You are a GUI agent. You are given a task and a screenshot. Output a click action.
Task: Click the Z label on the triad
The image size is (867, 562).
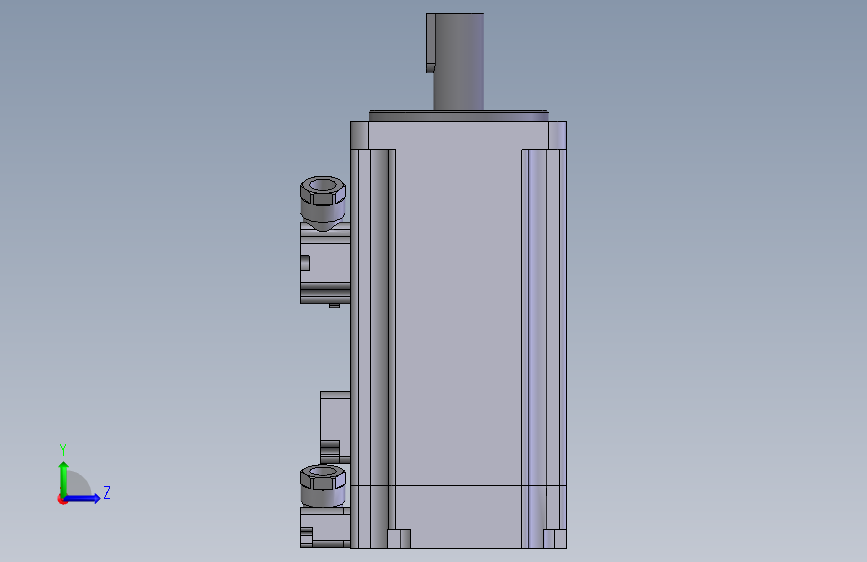[107, 492]
